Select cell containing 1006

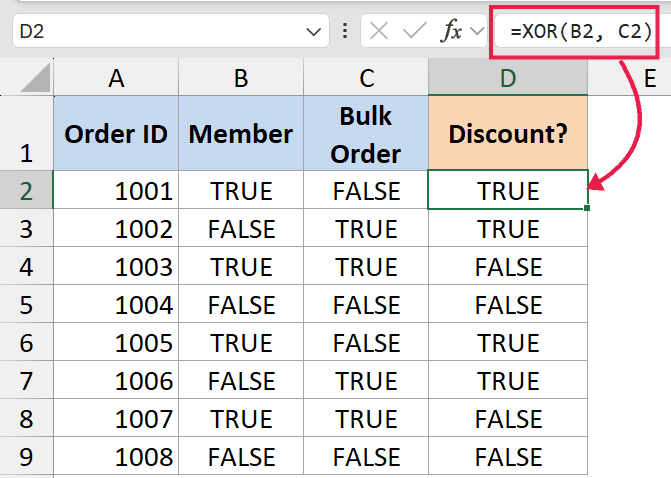pos(116,380)
